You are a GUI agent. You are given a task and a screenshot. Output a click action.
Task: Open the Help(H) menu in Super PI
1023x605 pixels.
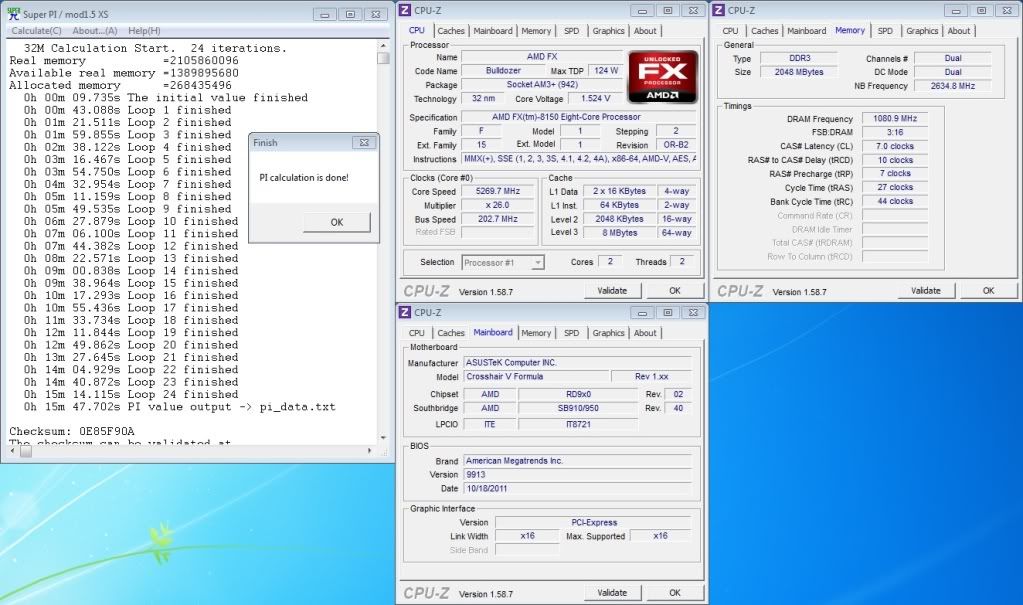click(x=144, y=31)
